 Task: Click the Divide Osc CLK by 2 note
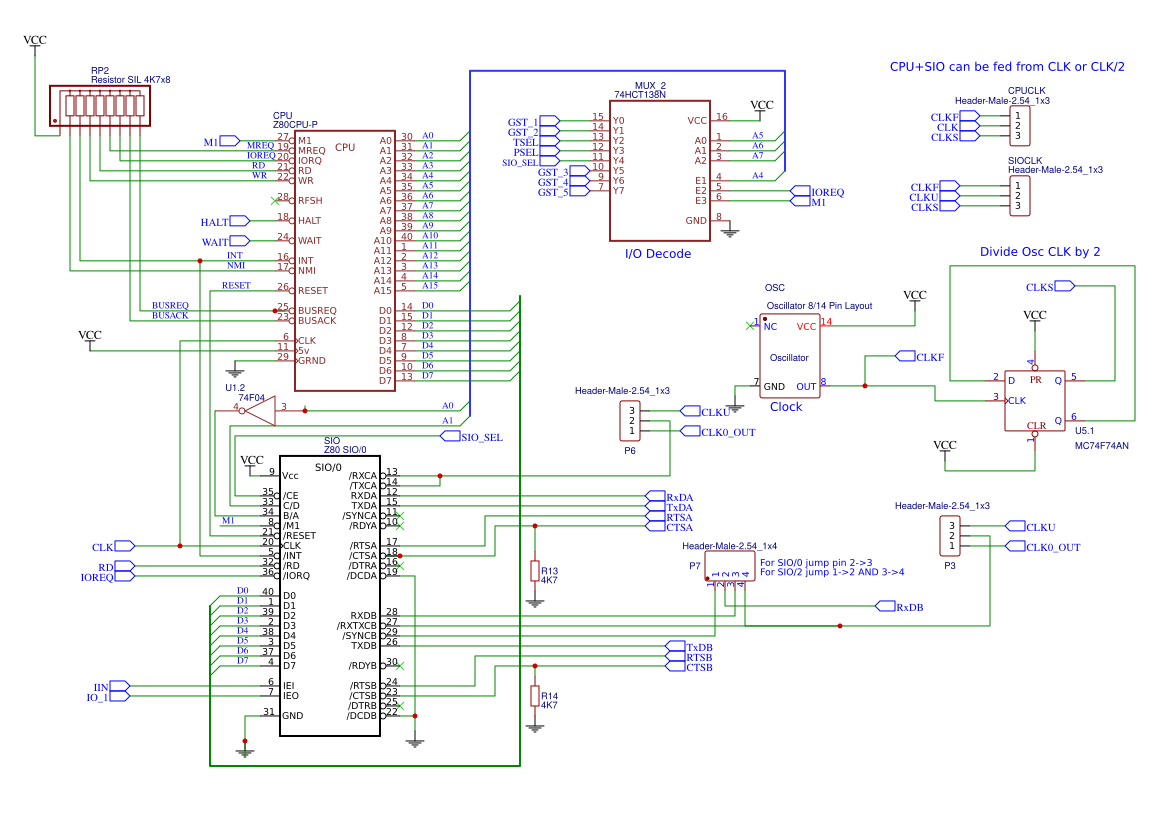(x=1041, y=251)
